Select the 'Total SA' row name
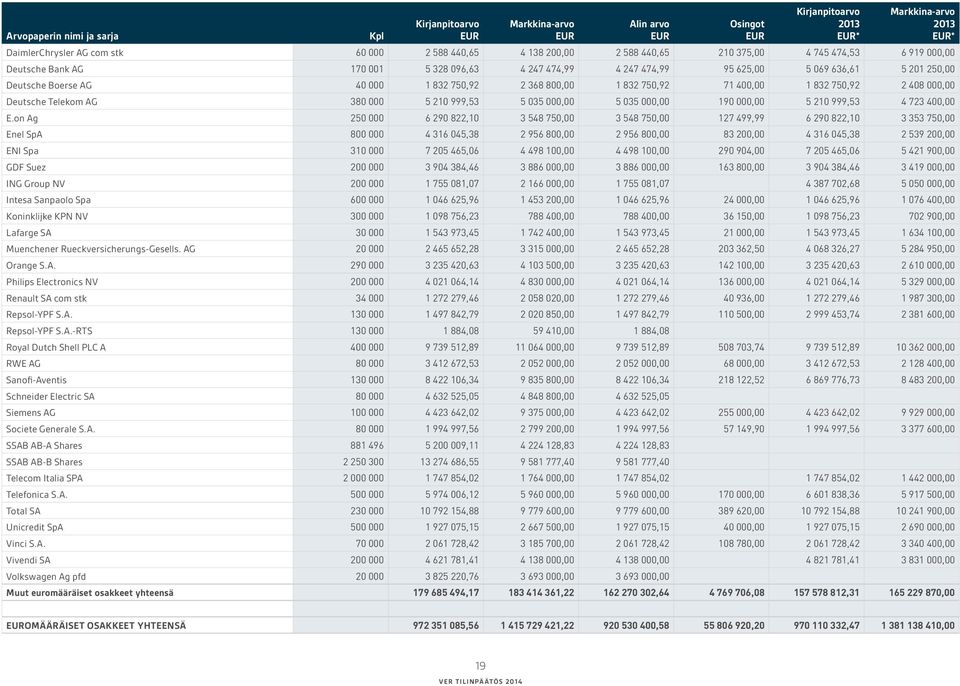This screenshot has width=960, height=686. pos(23,511)
